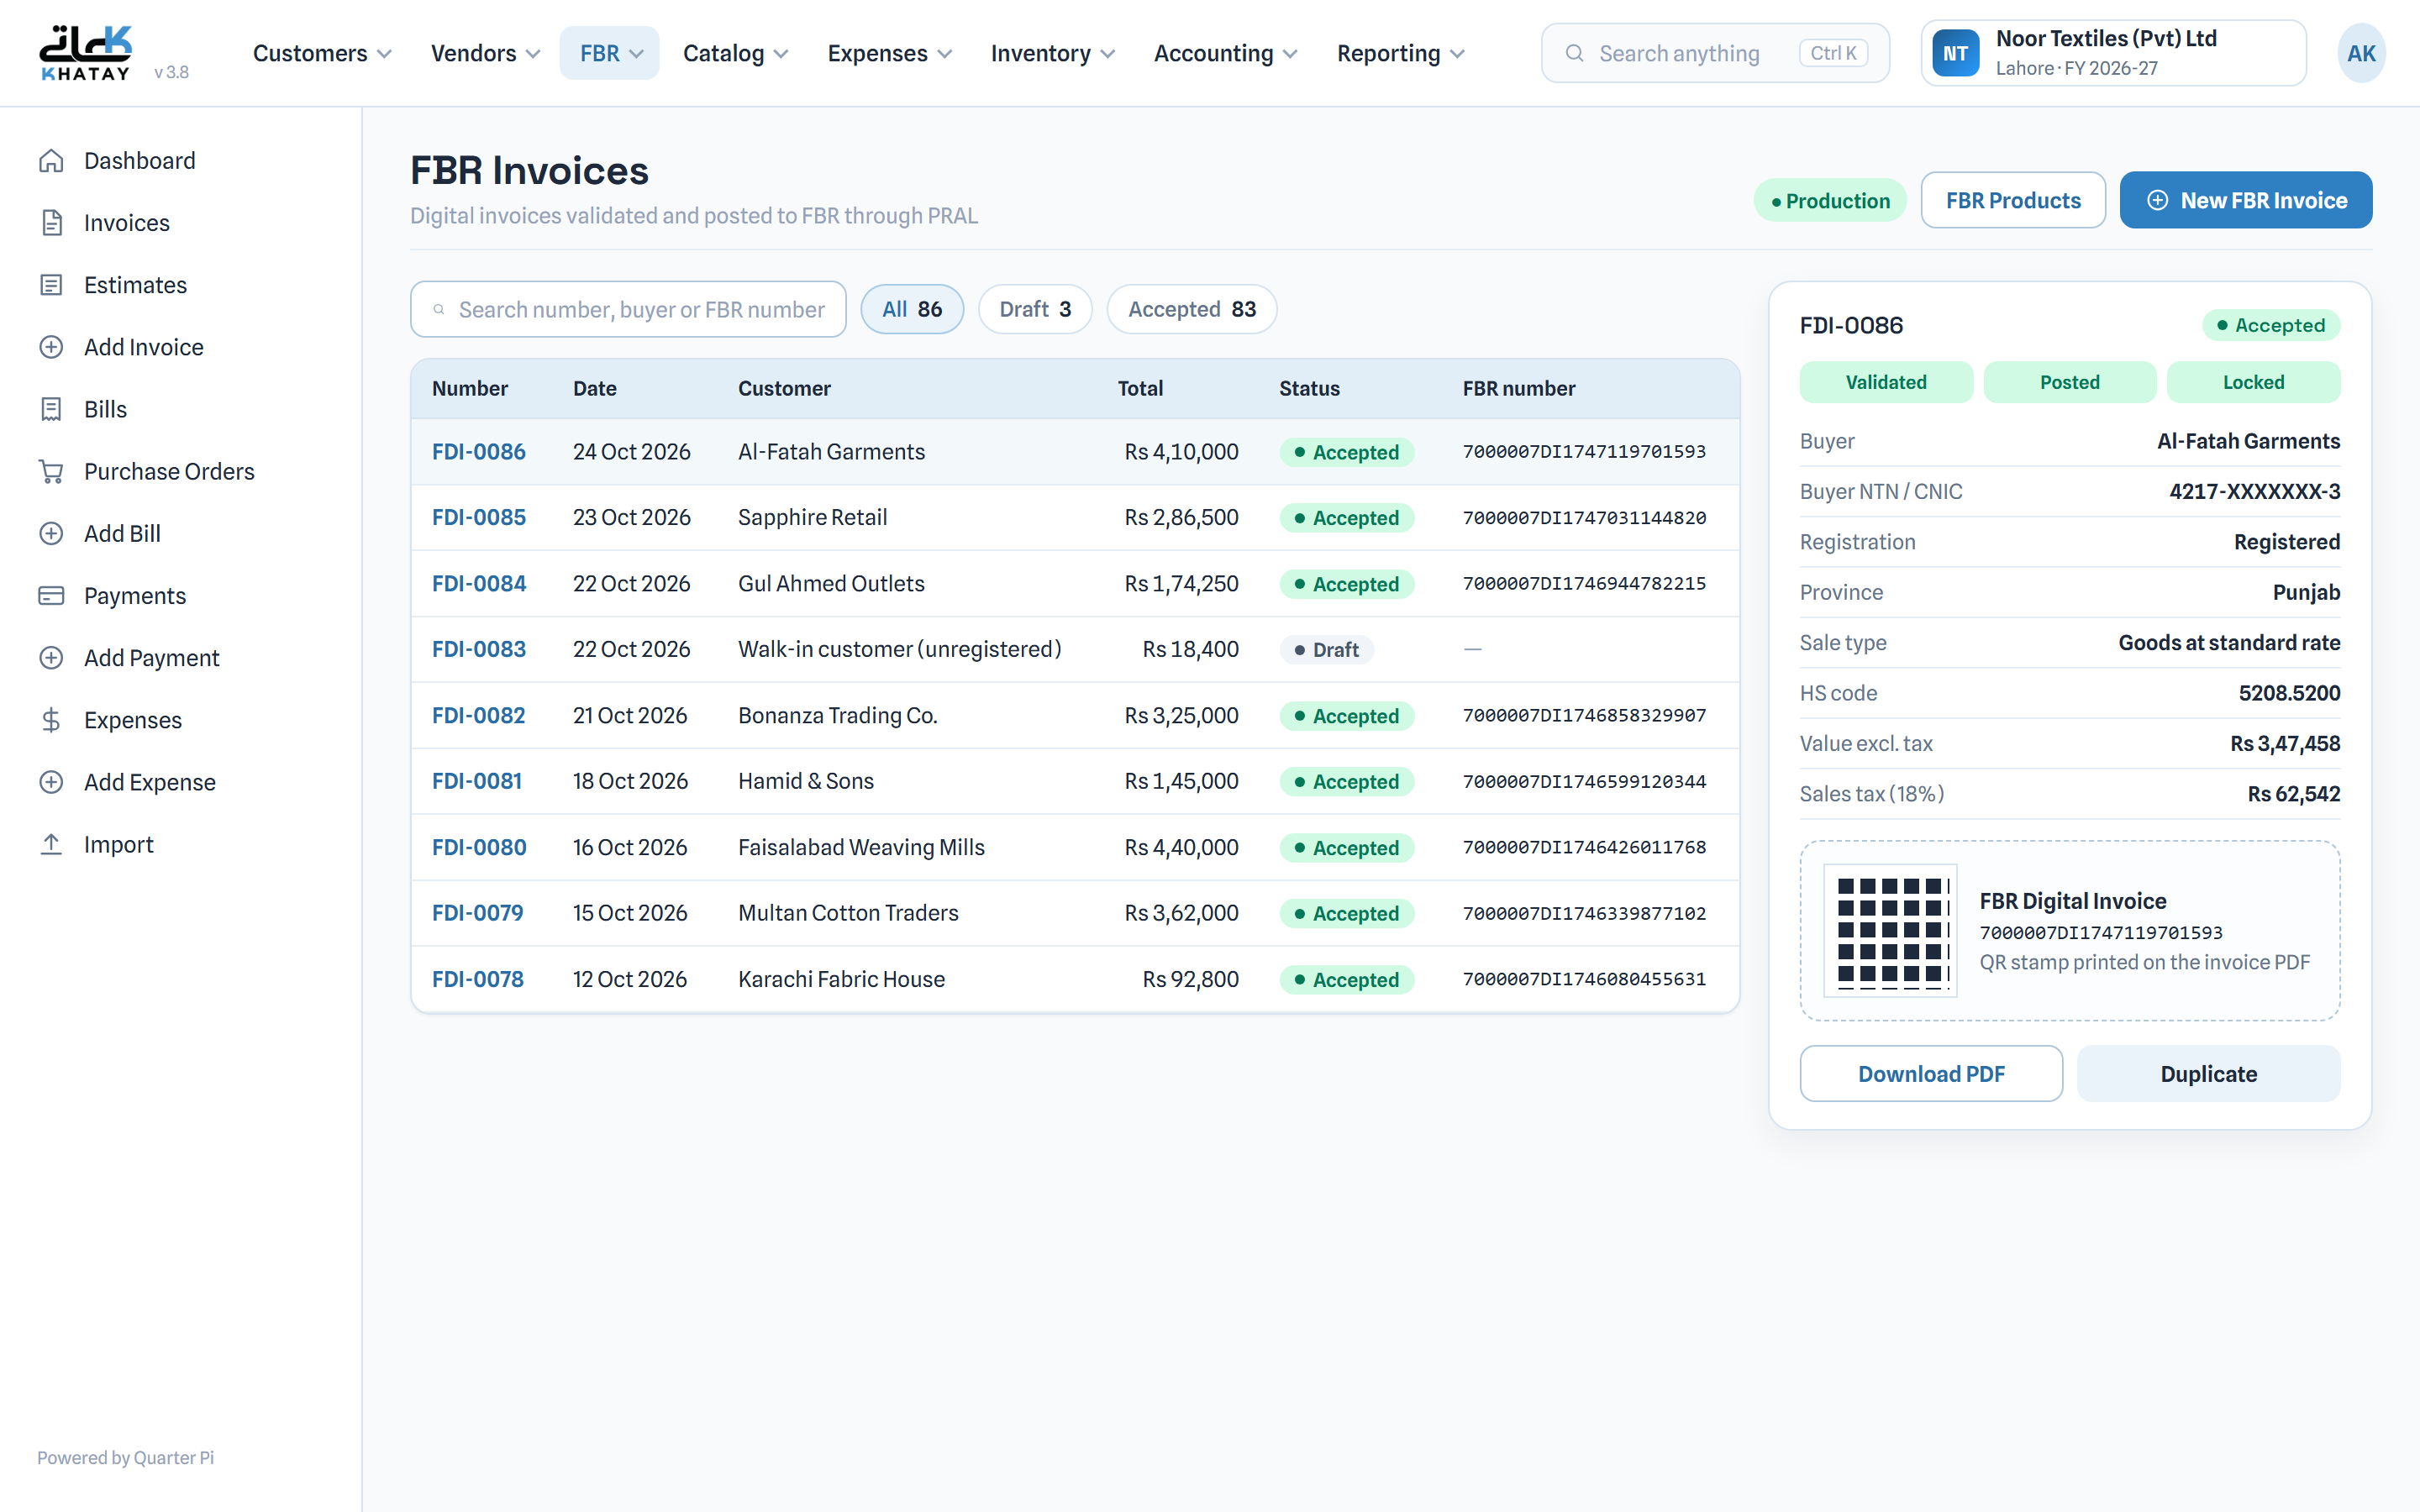Expand the Vendors menu
This screenshot has height=1512, width=2420.
pyautogui.click(x=485, y=53)
